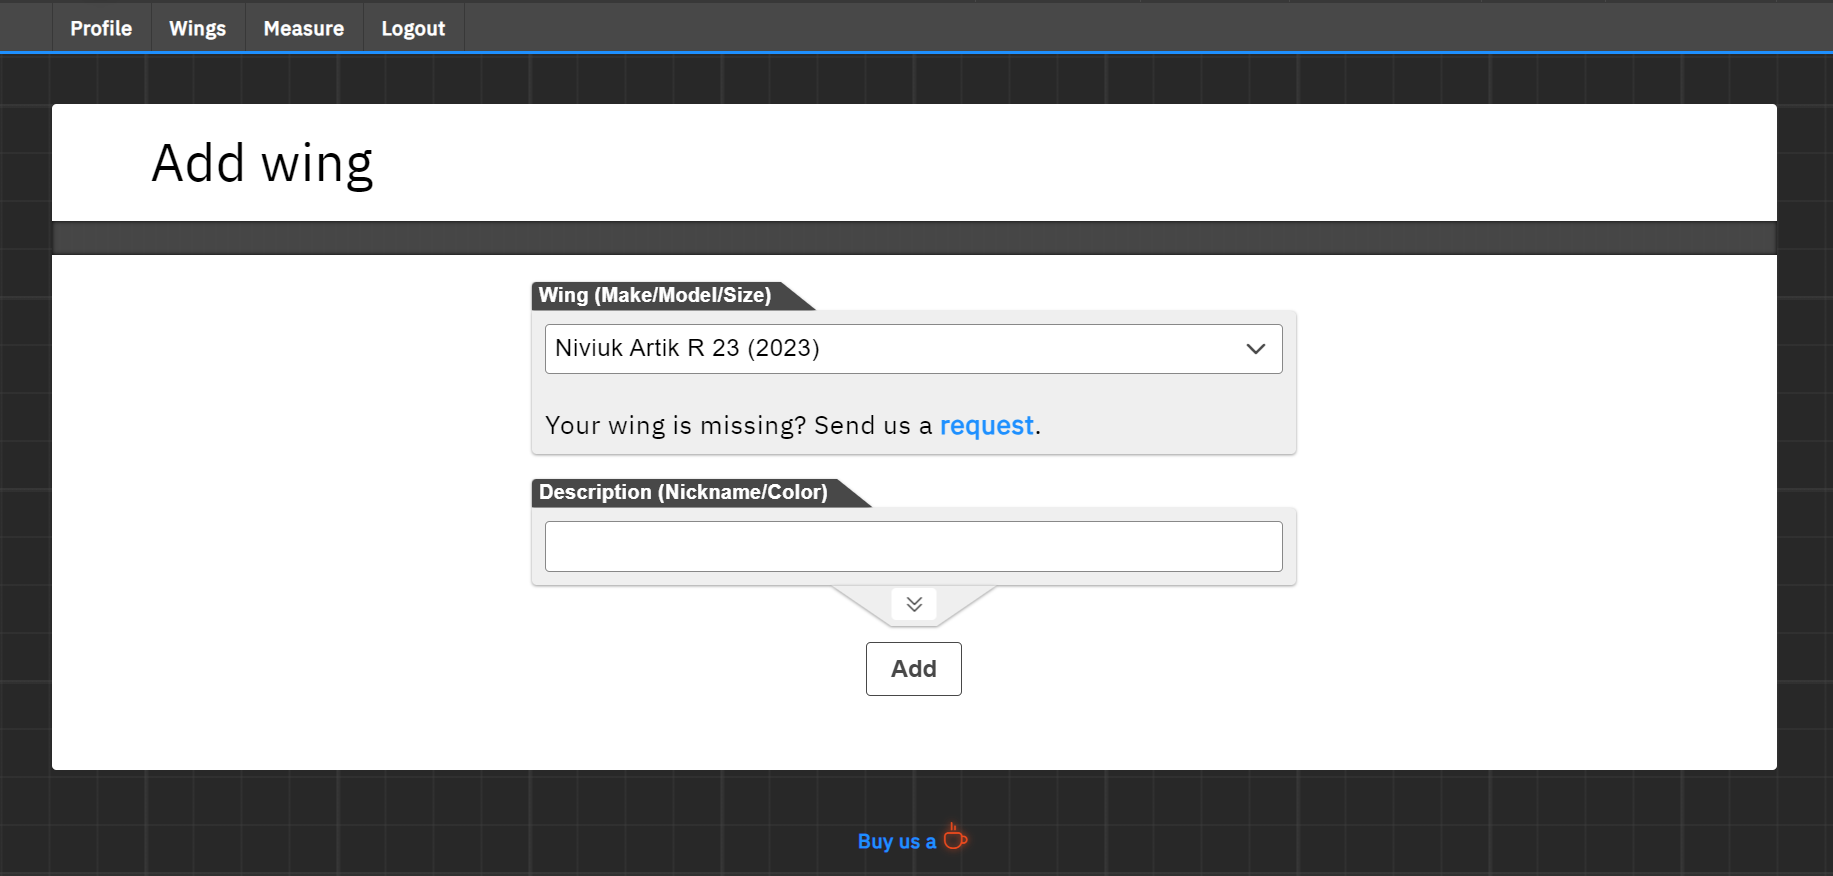Click the arrow of the wing dropdown

[x=1256, y=349]
